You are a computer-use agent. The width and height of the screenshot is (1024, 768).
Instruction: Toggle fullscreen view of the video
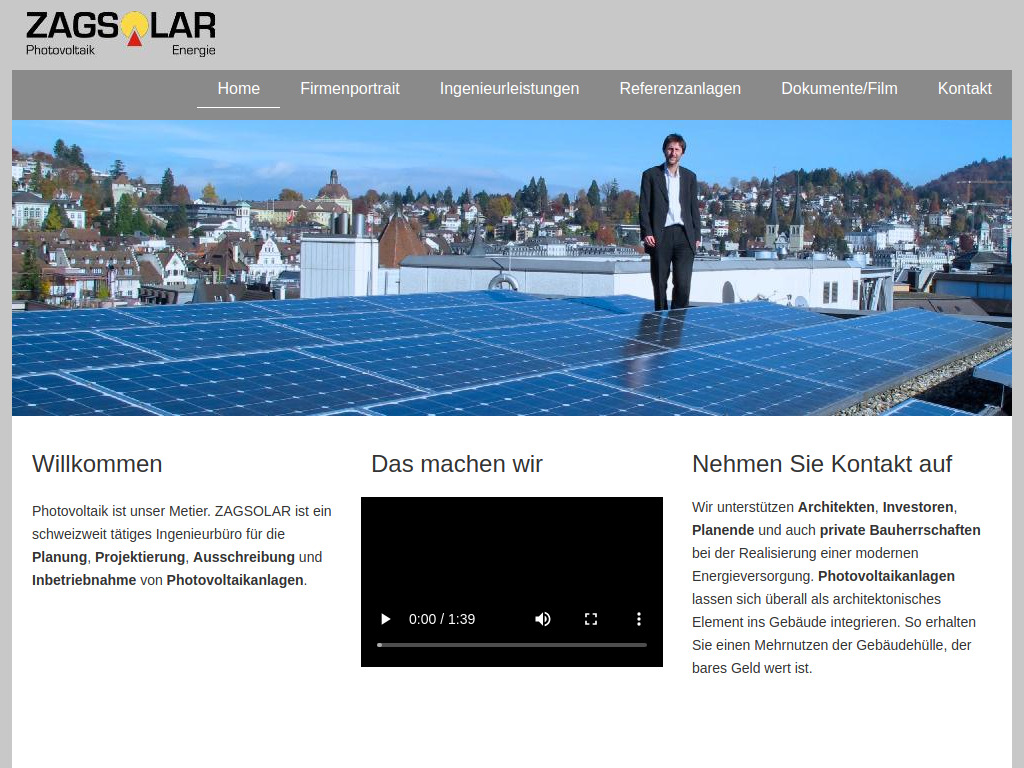tap(591, 619)
